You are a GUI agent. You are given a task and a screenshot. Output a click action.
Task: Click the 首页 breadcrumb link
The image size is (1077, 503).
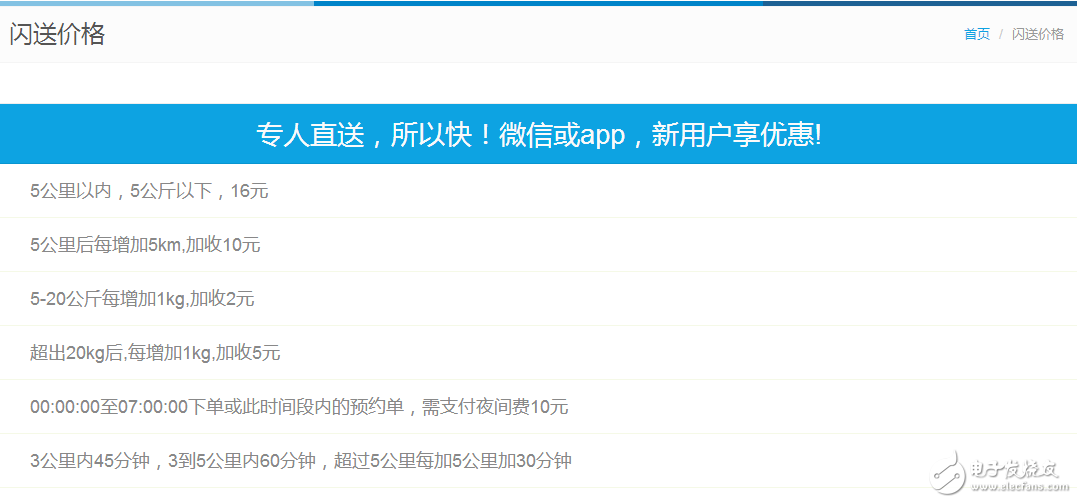976,34
